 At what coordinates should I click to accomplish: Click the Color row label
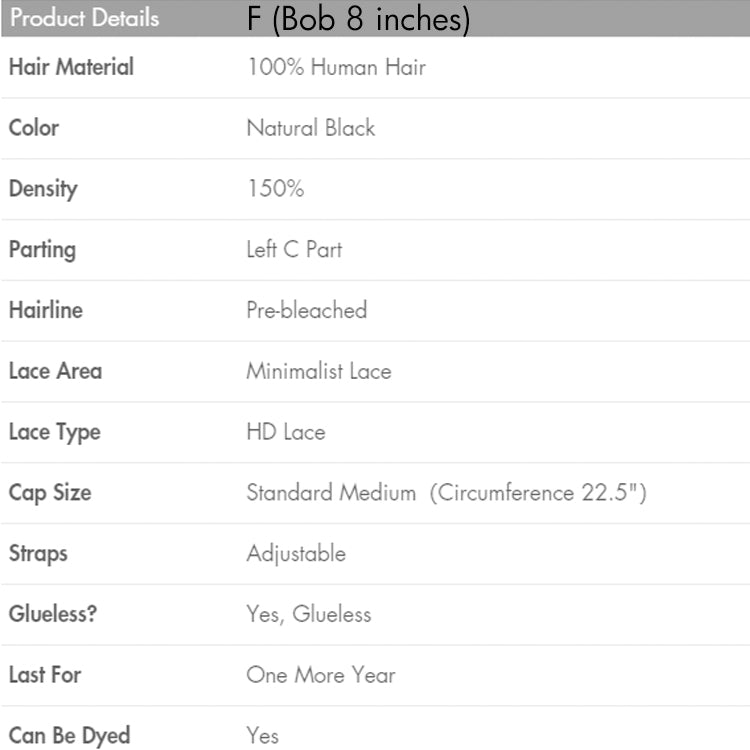[34, 128]
